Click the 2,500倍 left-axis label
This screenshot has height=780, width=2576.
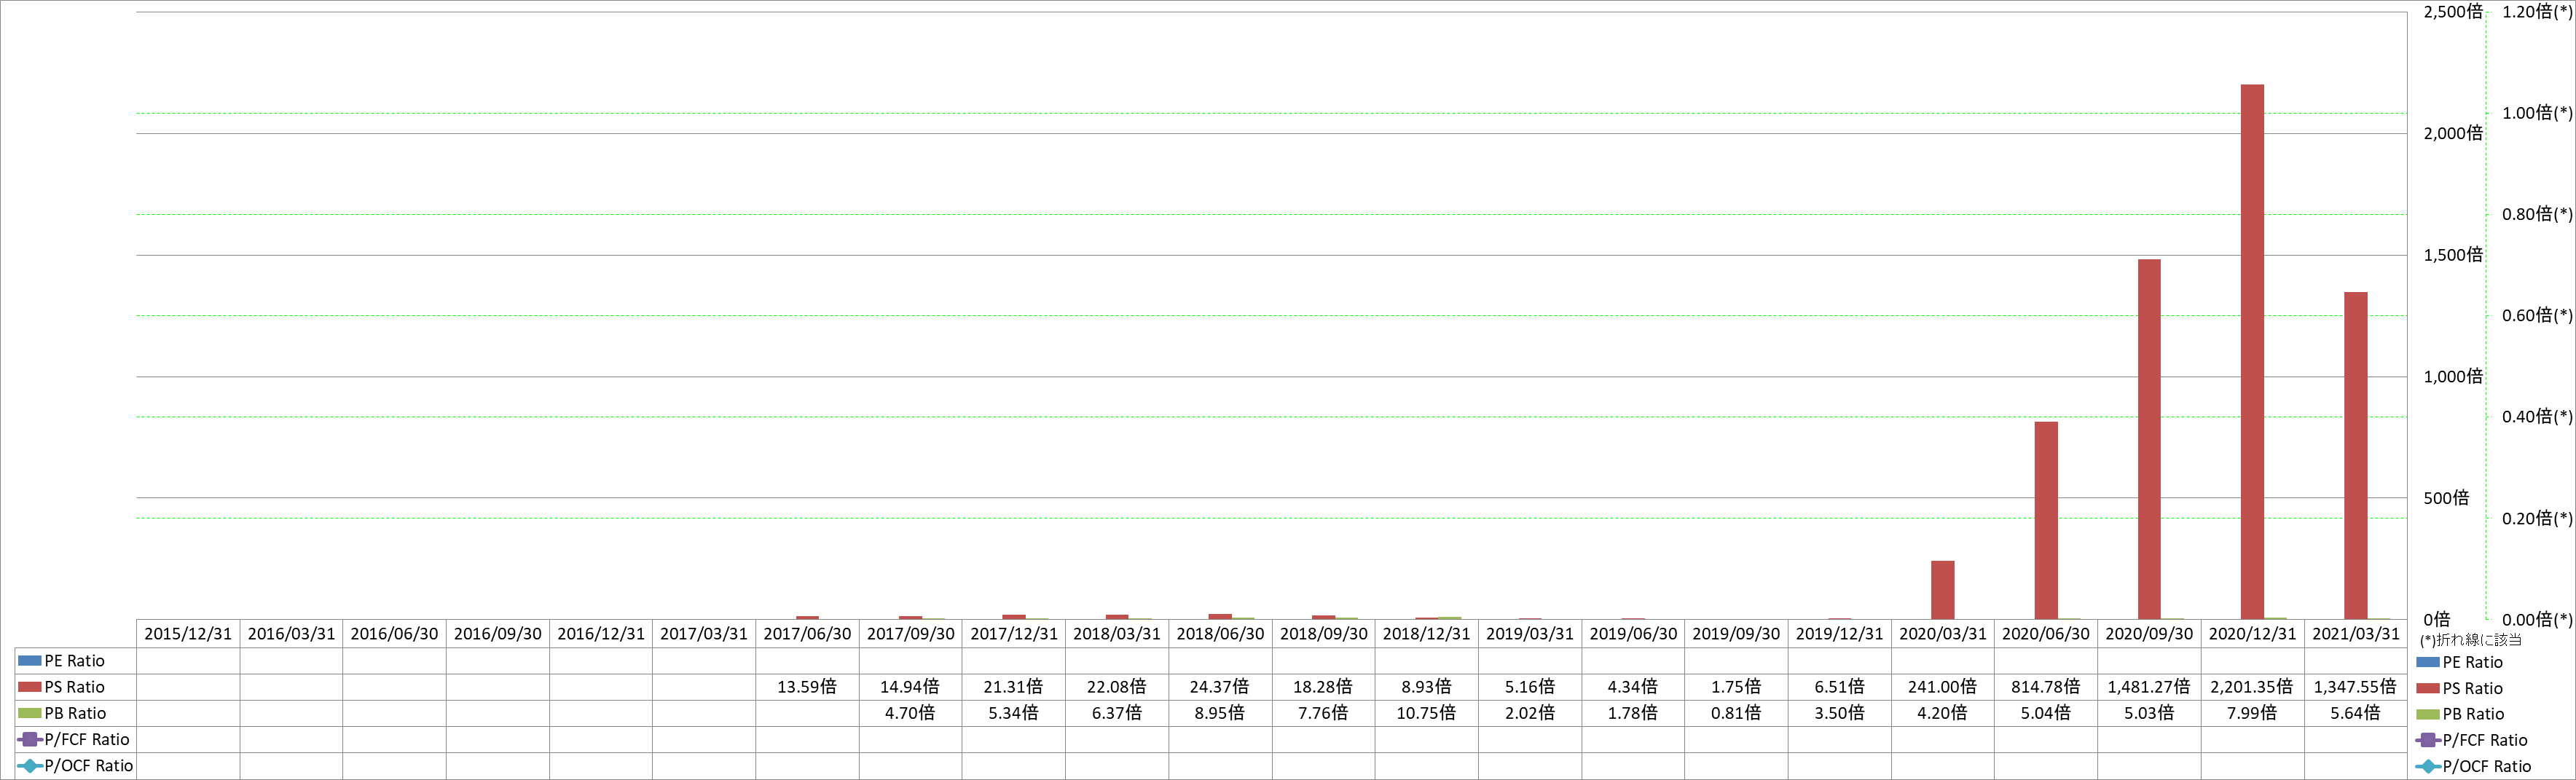click(x=2453, y=12)
